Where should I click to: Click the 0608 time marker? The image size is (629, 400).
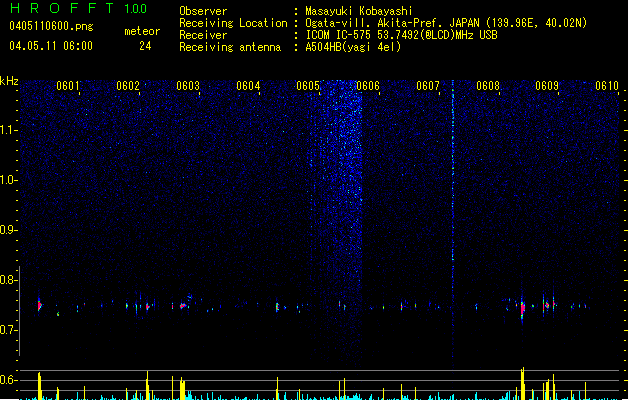coord(488,86)
